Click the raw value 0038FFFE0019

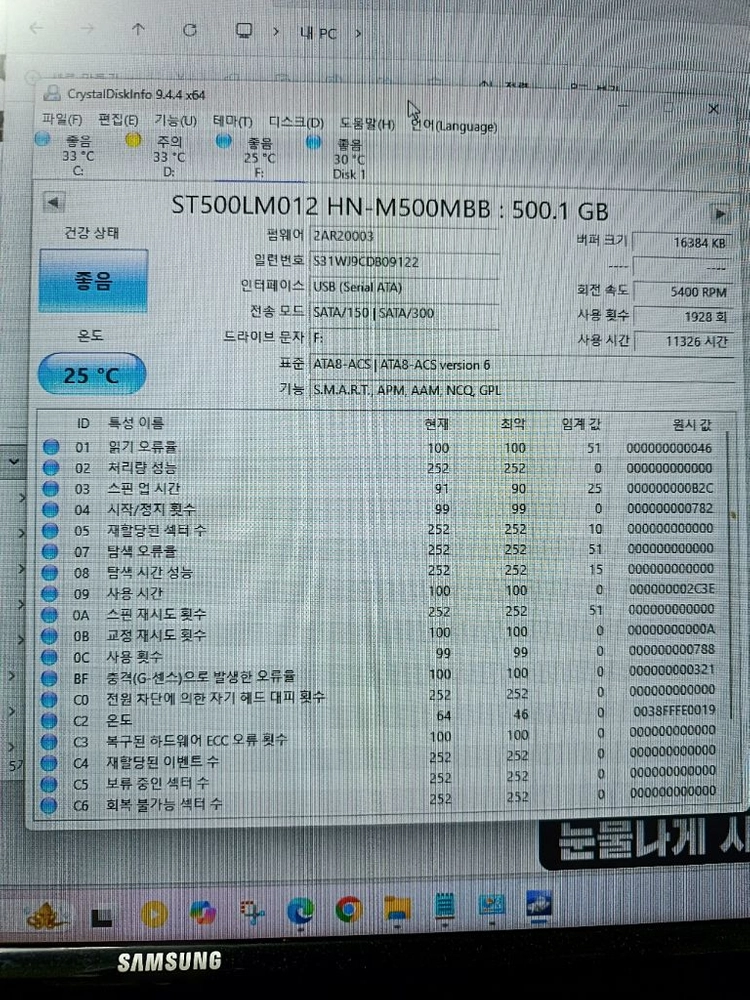[x=674, y=710]
